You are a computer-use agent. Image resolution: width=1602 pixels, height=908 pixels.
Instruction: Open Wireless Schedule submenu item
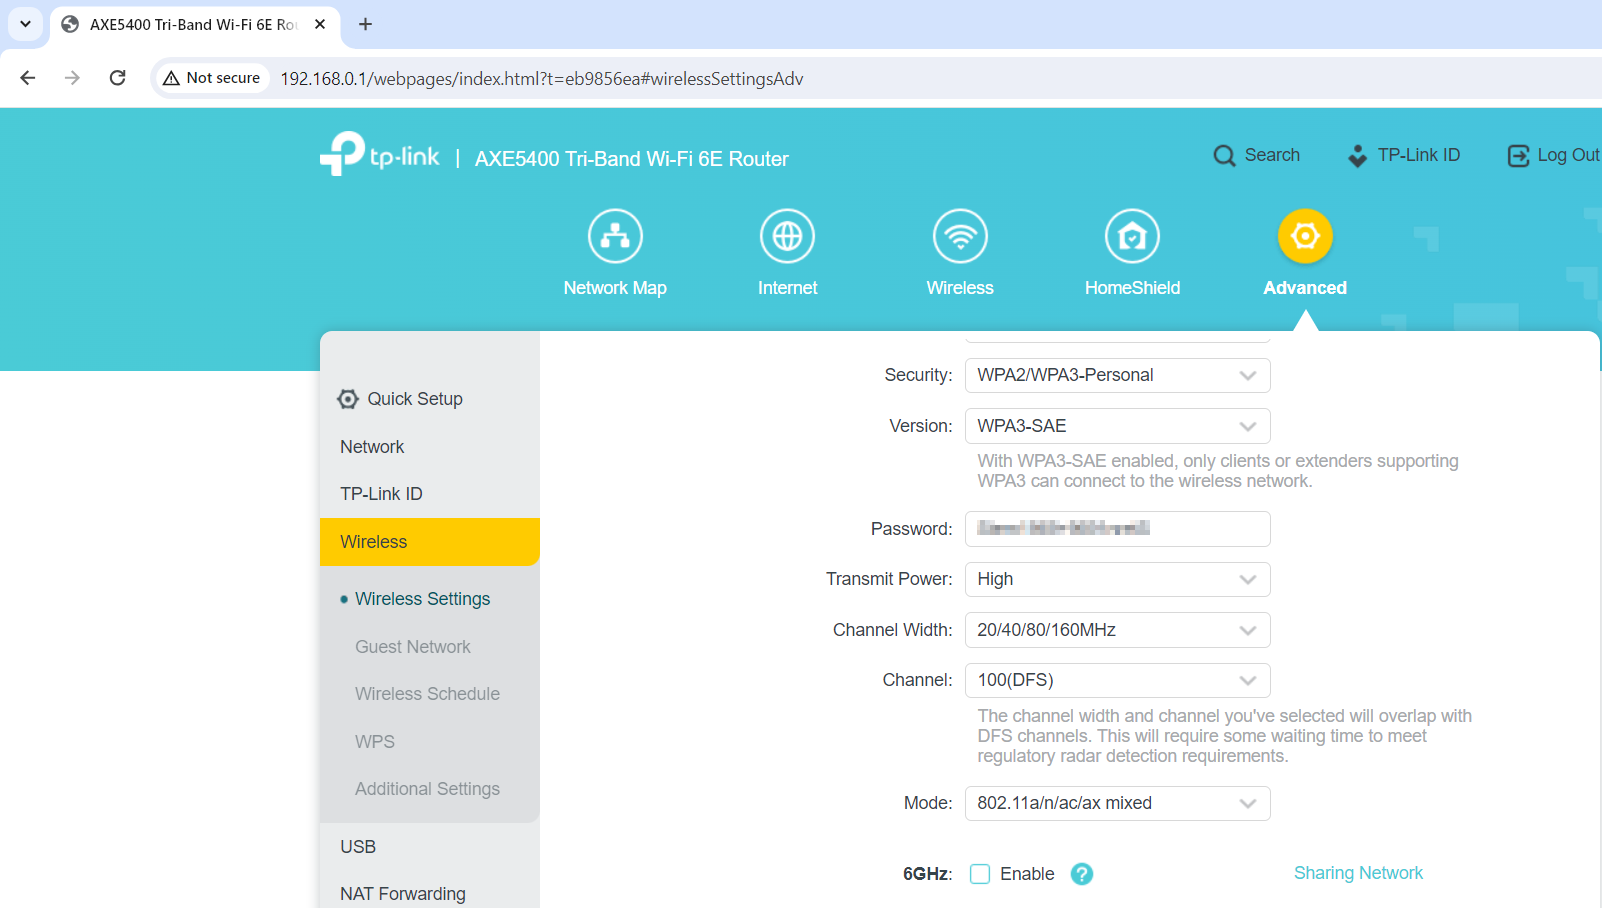[x=427, y=694]
